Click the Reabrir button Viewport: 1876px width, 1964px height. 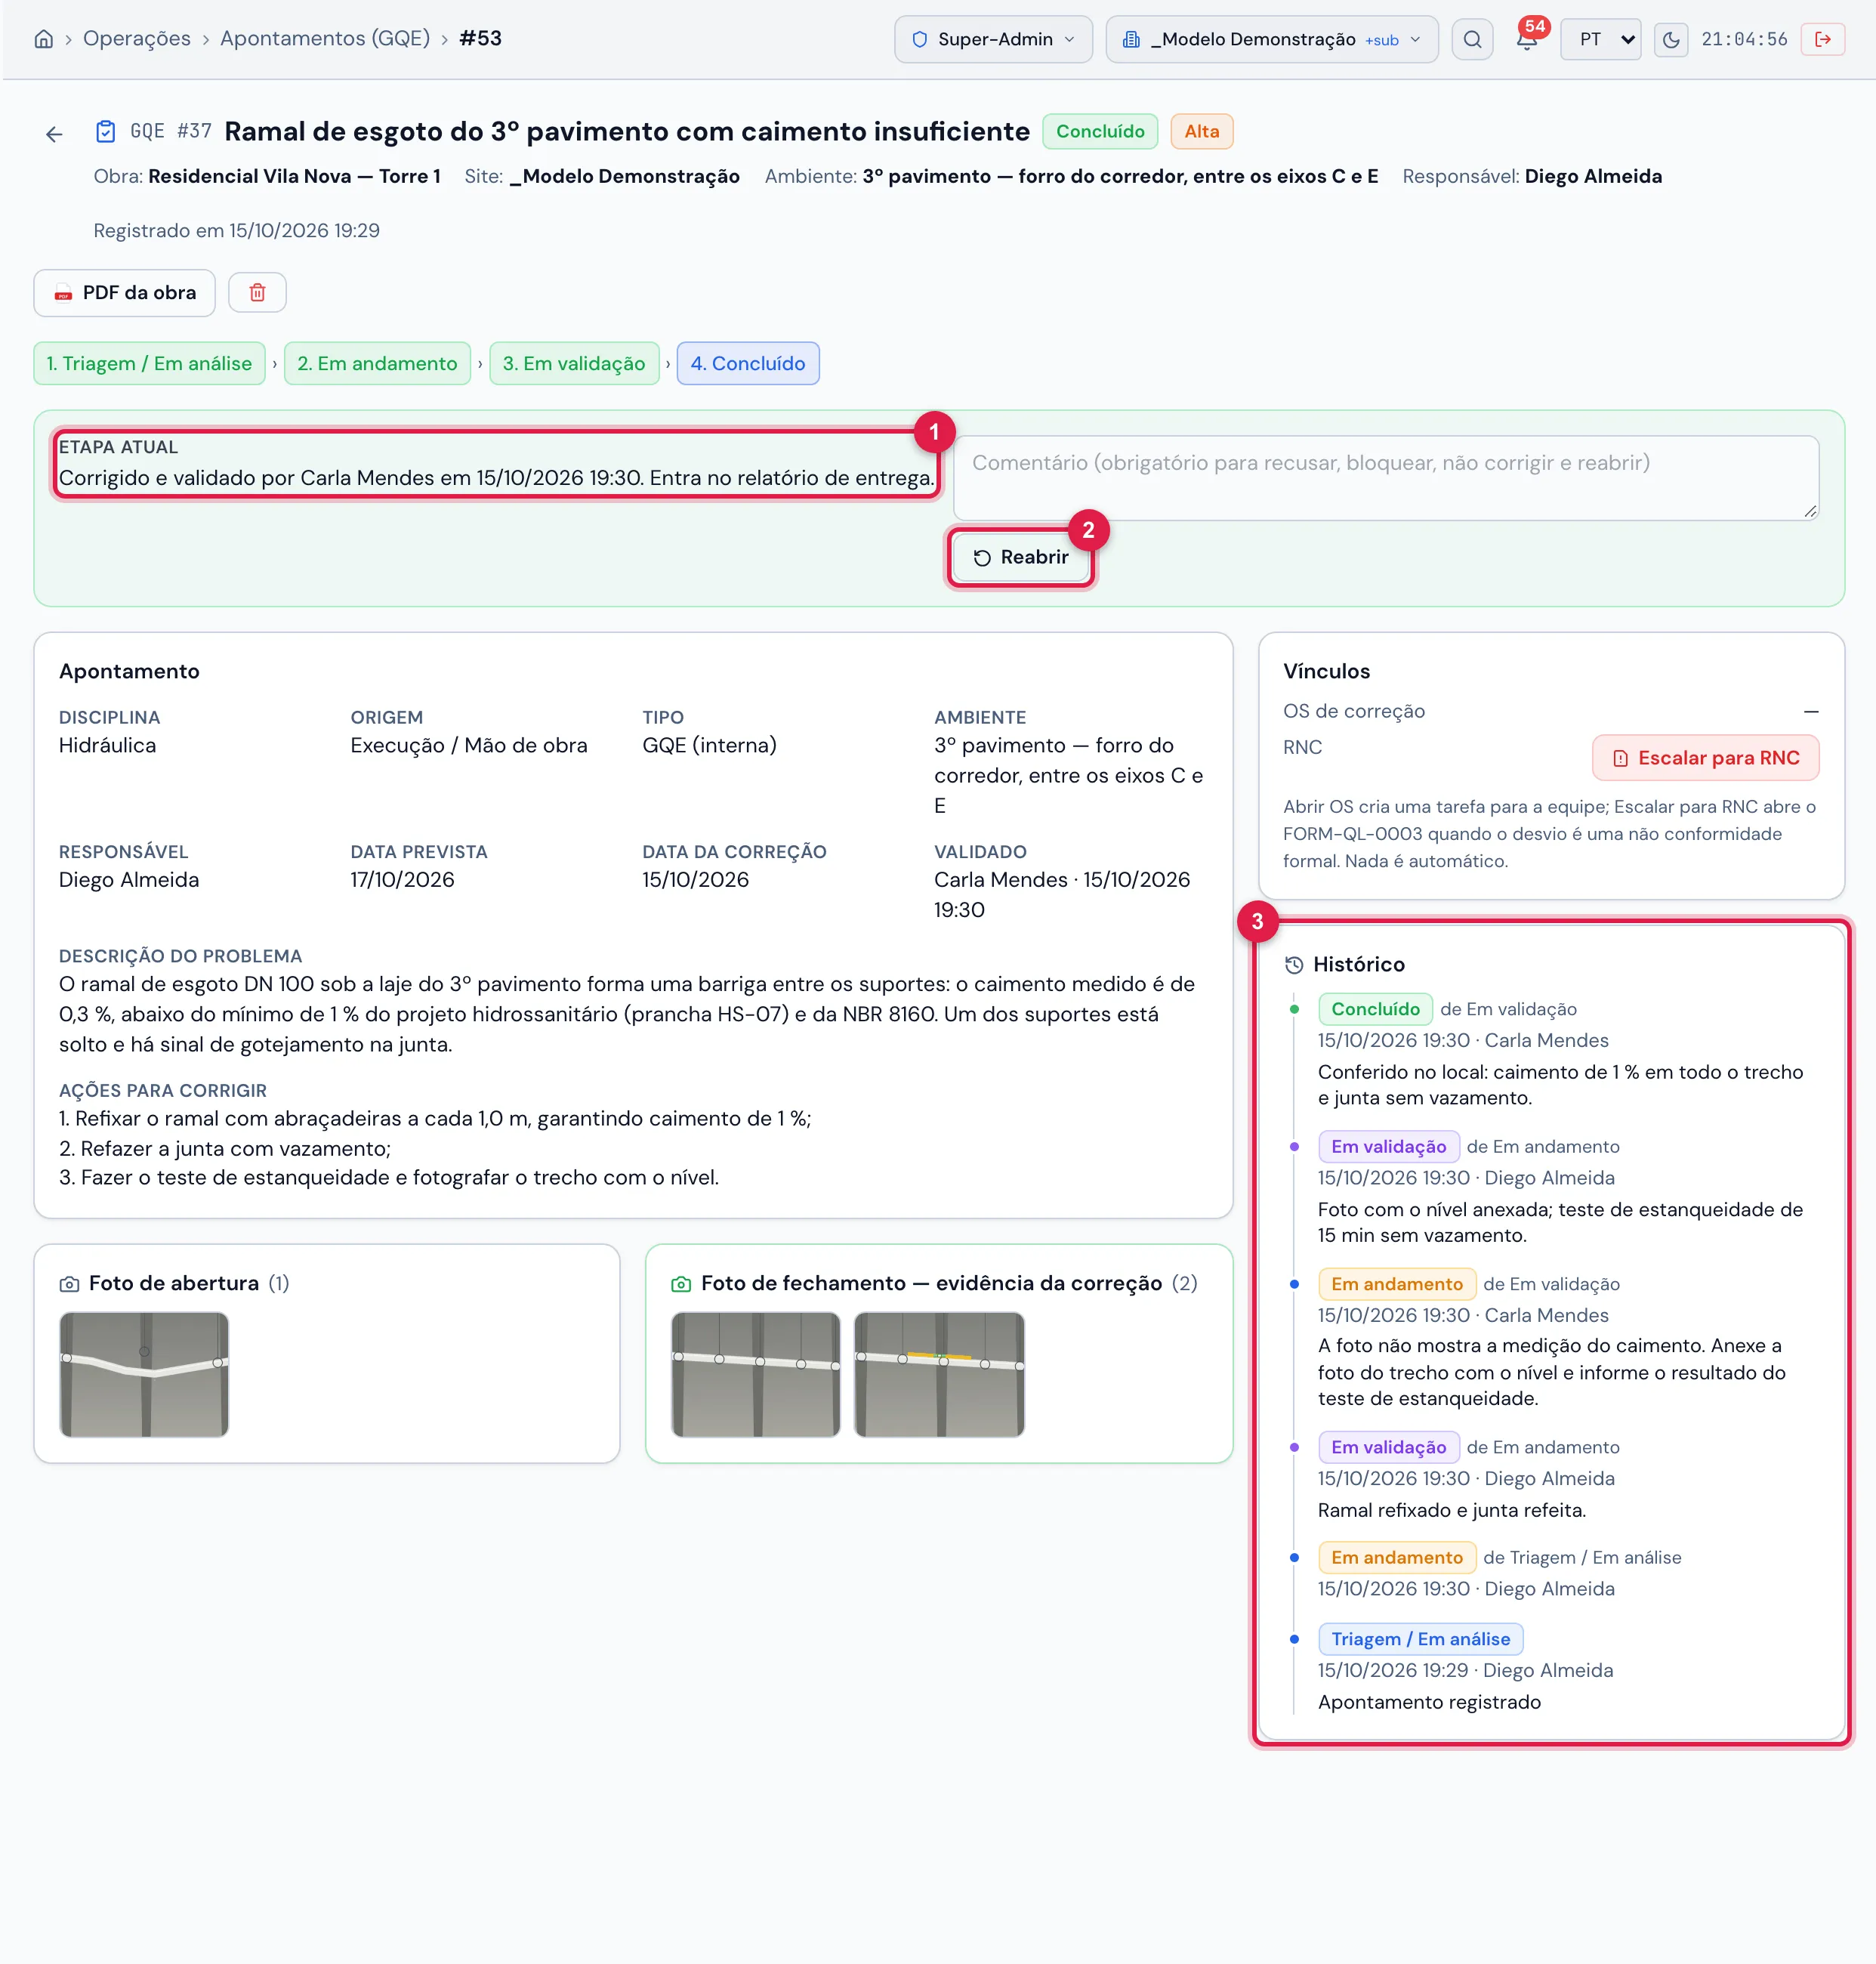point(1021,558)
